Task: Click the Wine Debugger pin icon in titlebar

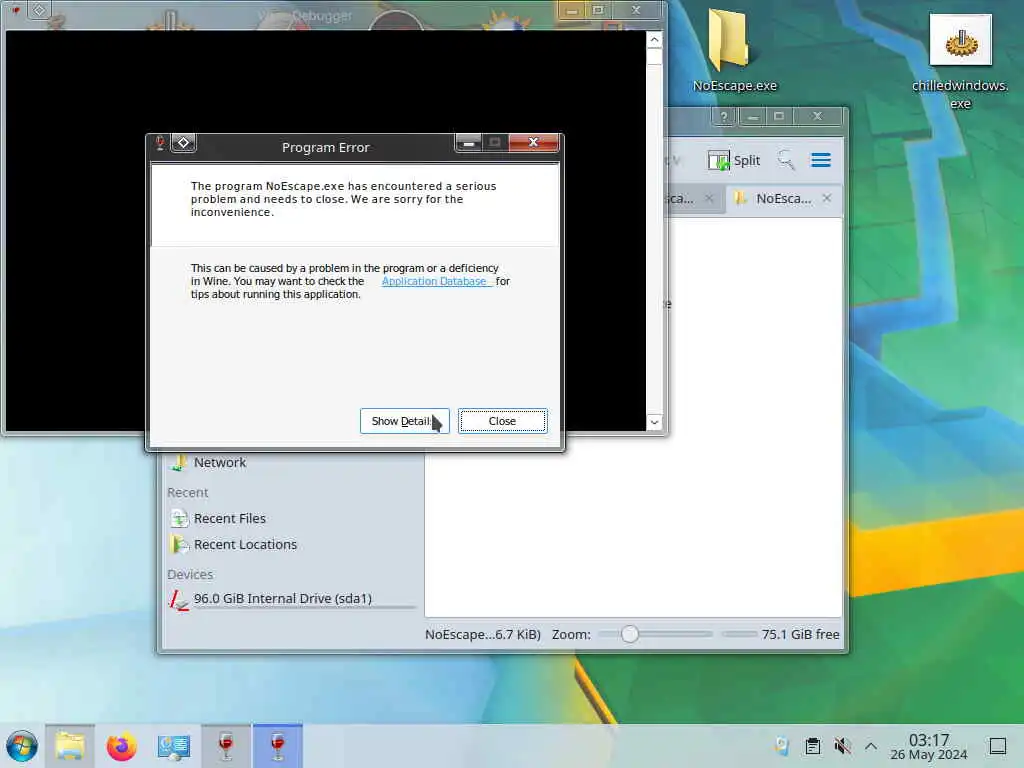Action: pos(40,10)
